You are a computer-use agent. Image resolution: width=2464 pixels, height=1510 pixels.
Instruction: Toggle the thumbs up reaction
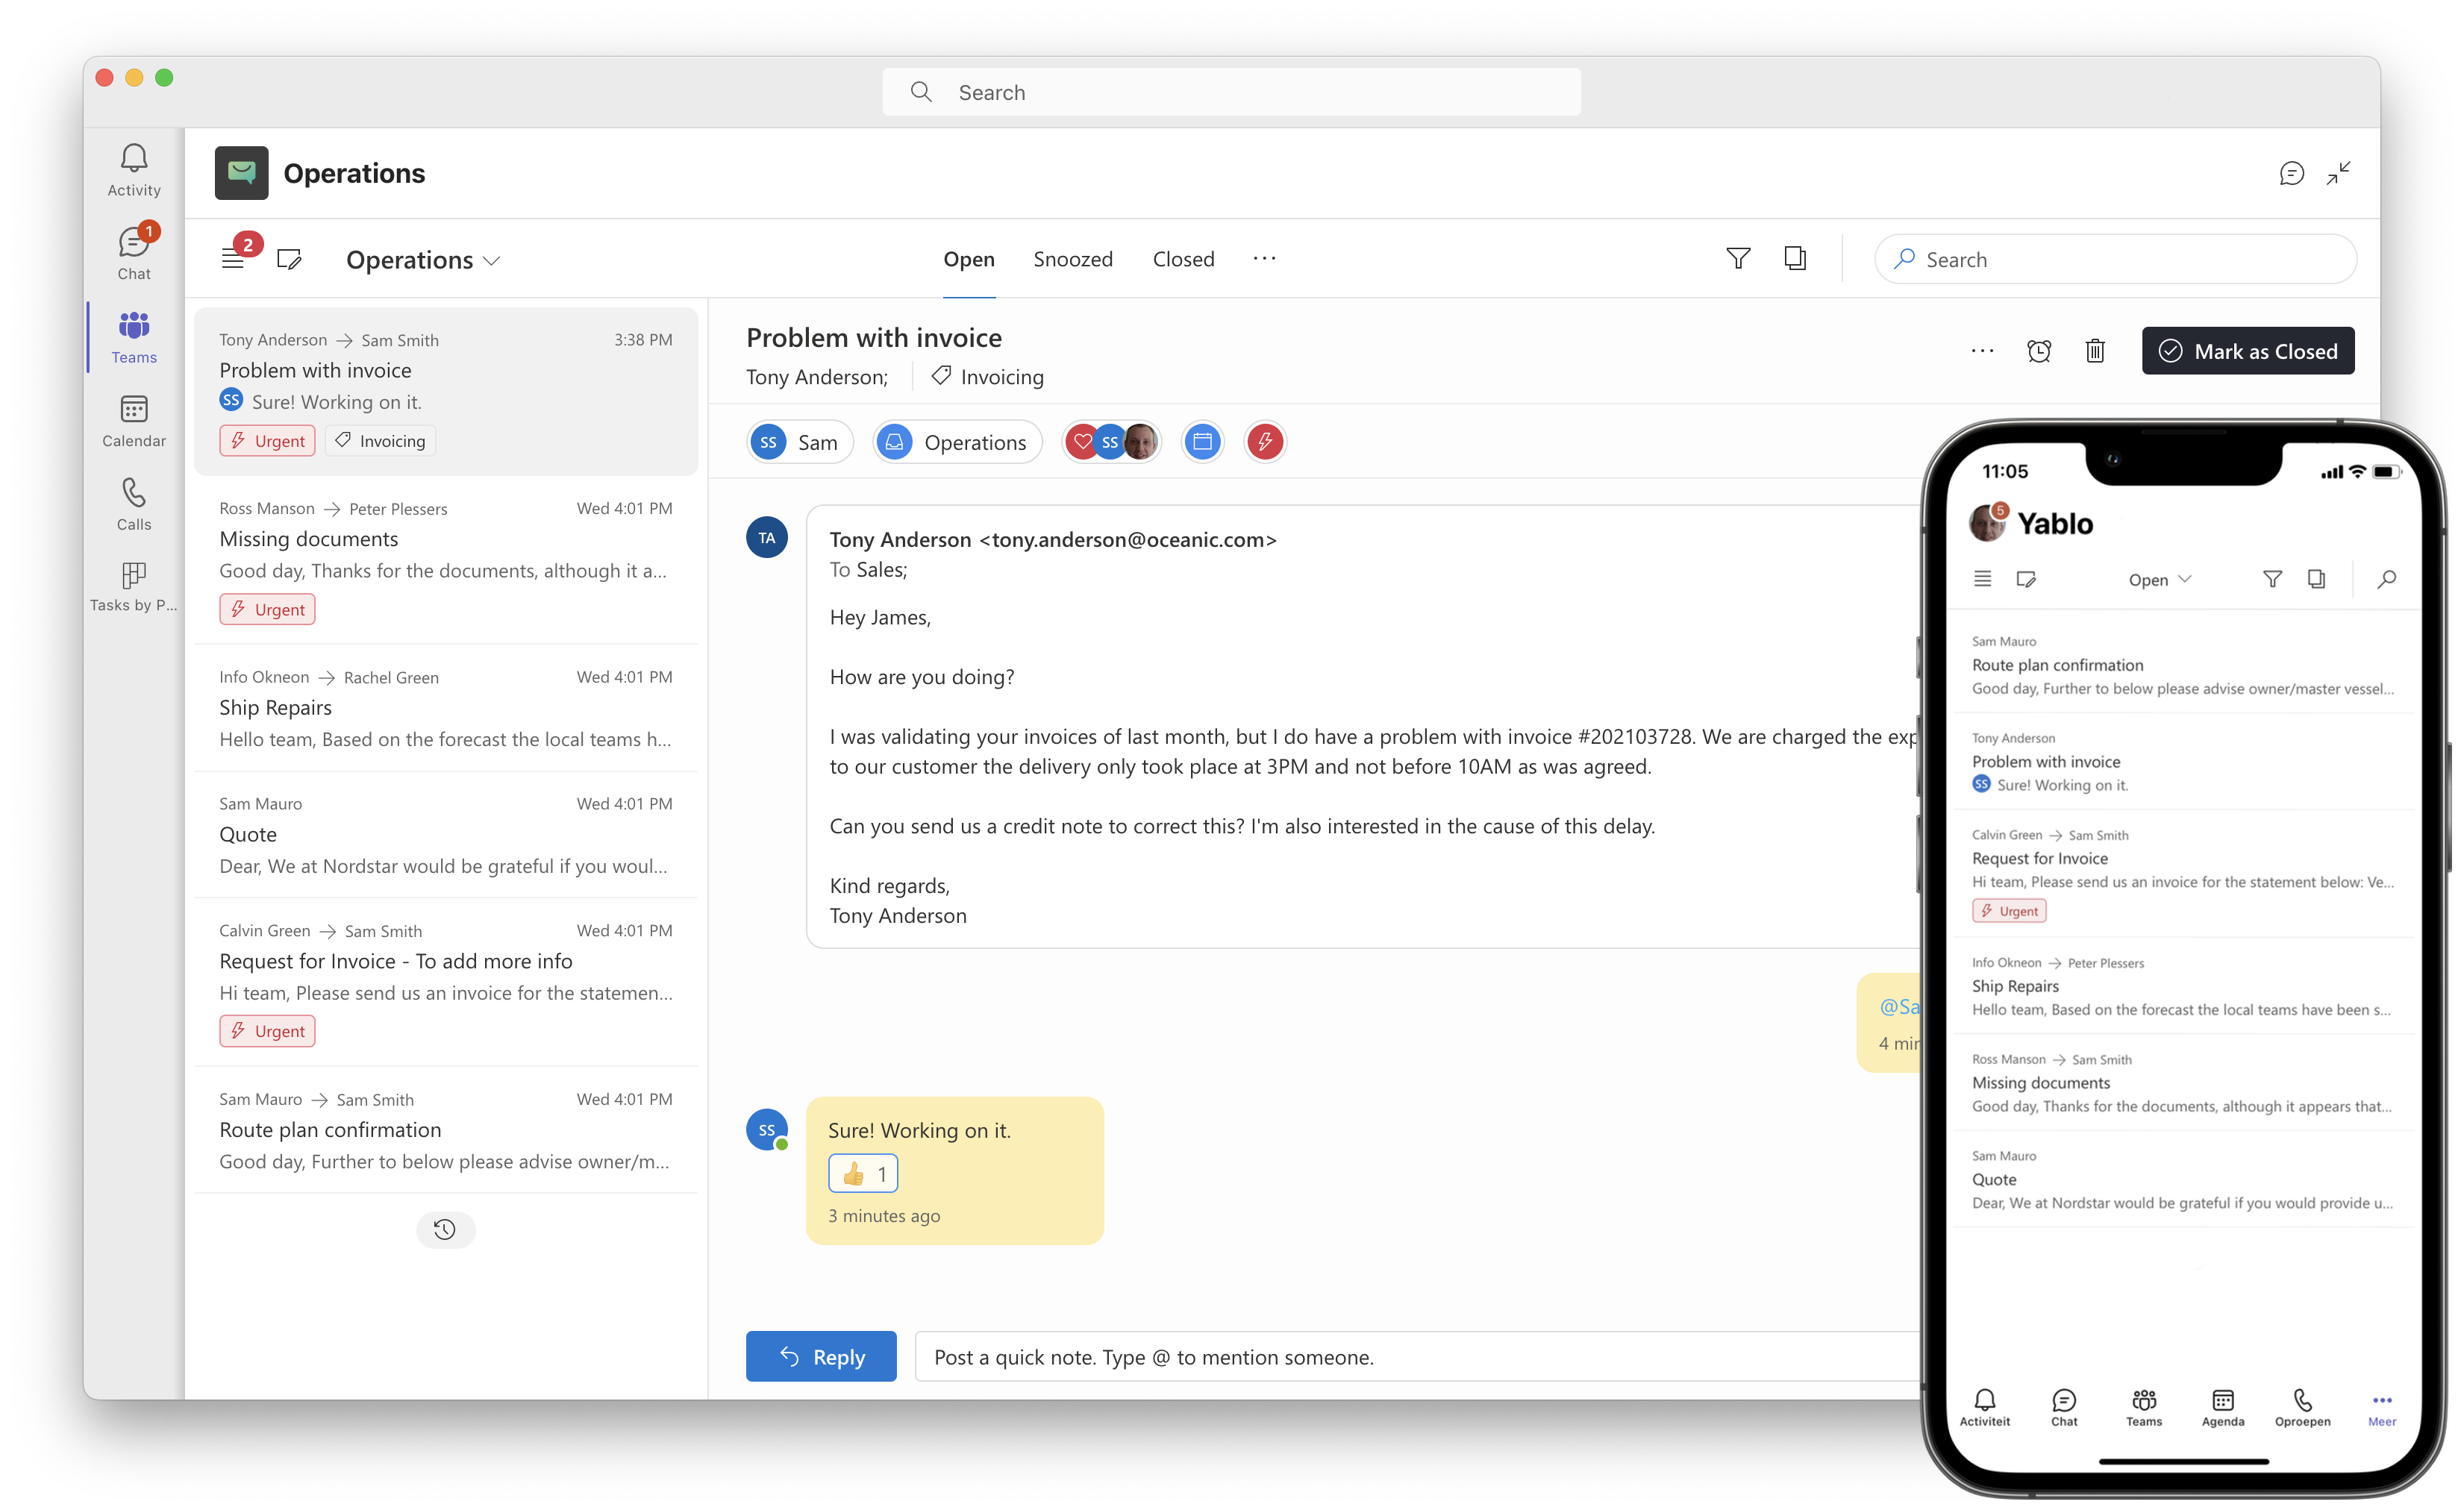pos(863,1174)
